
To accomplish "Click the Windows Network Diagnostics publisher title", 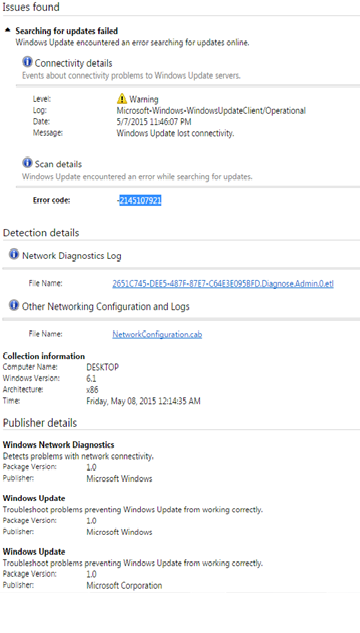I will (x=59, y=445).
